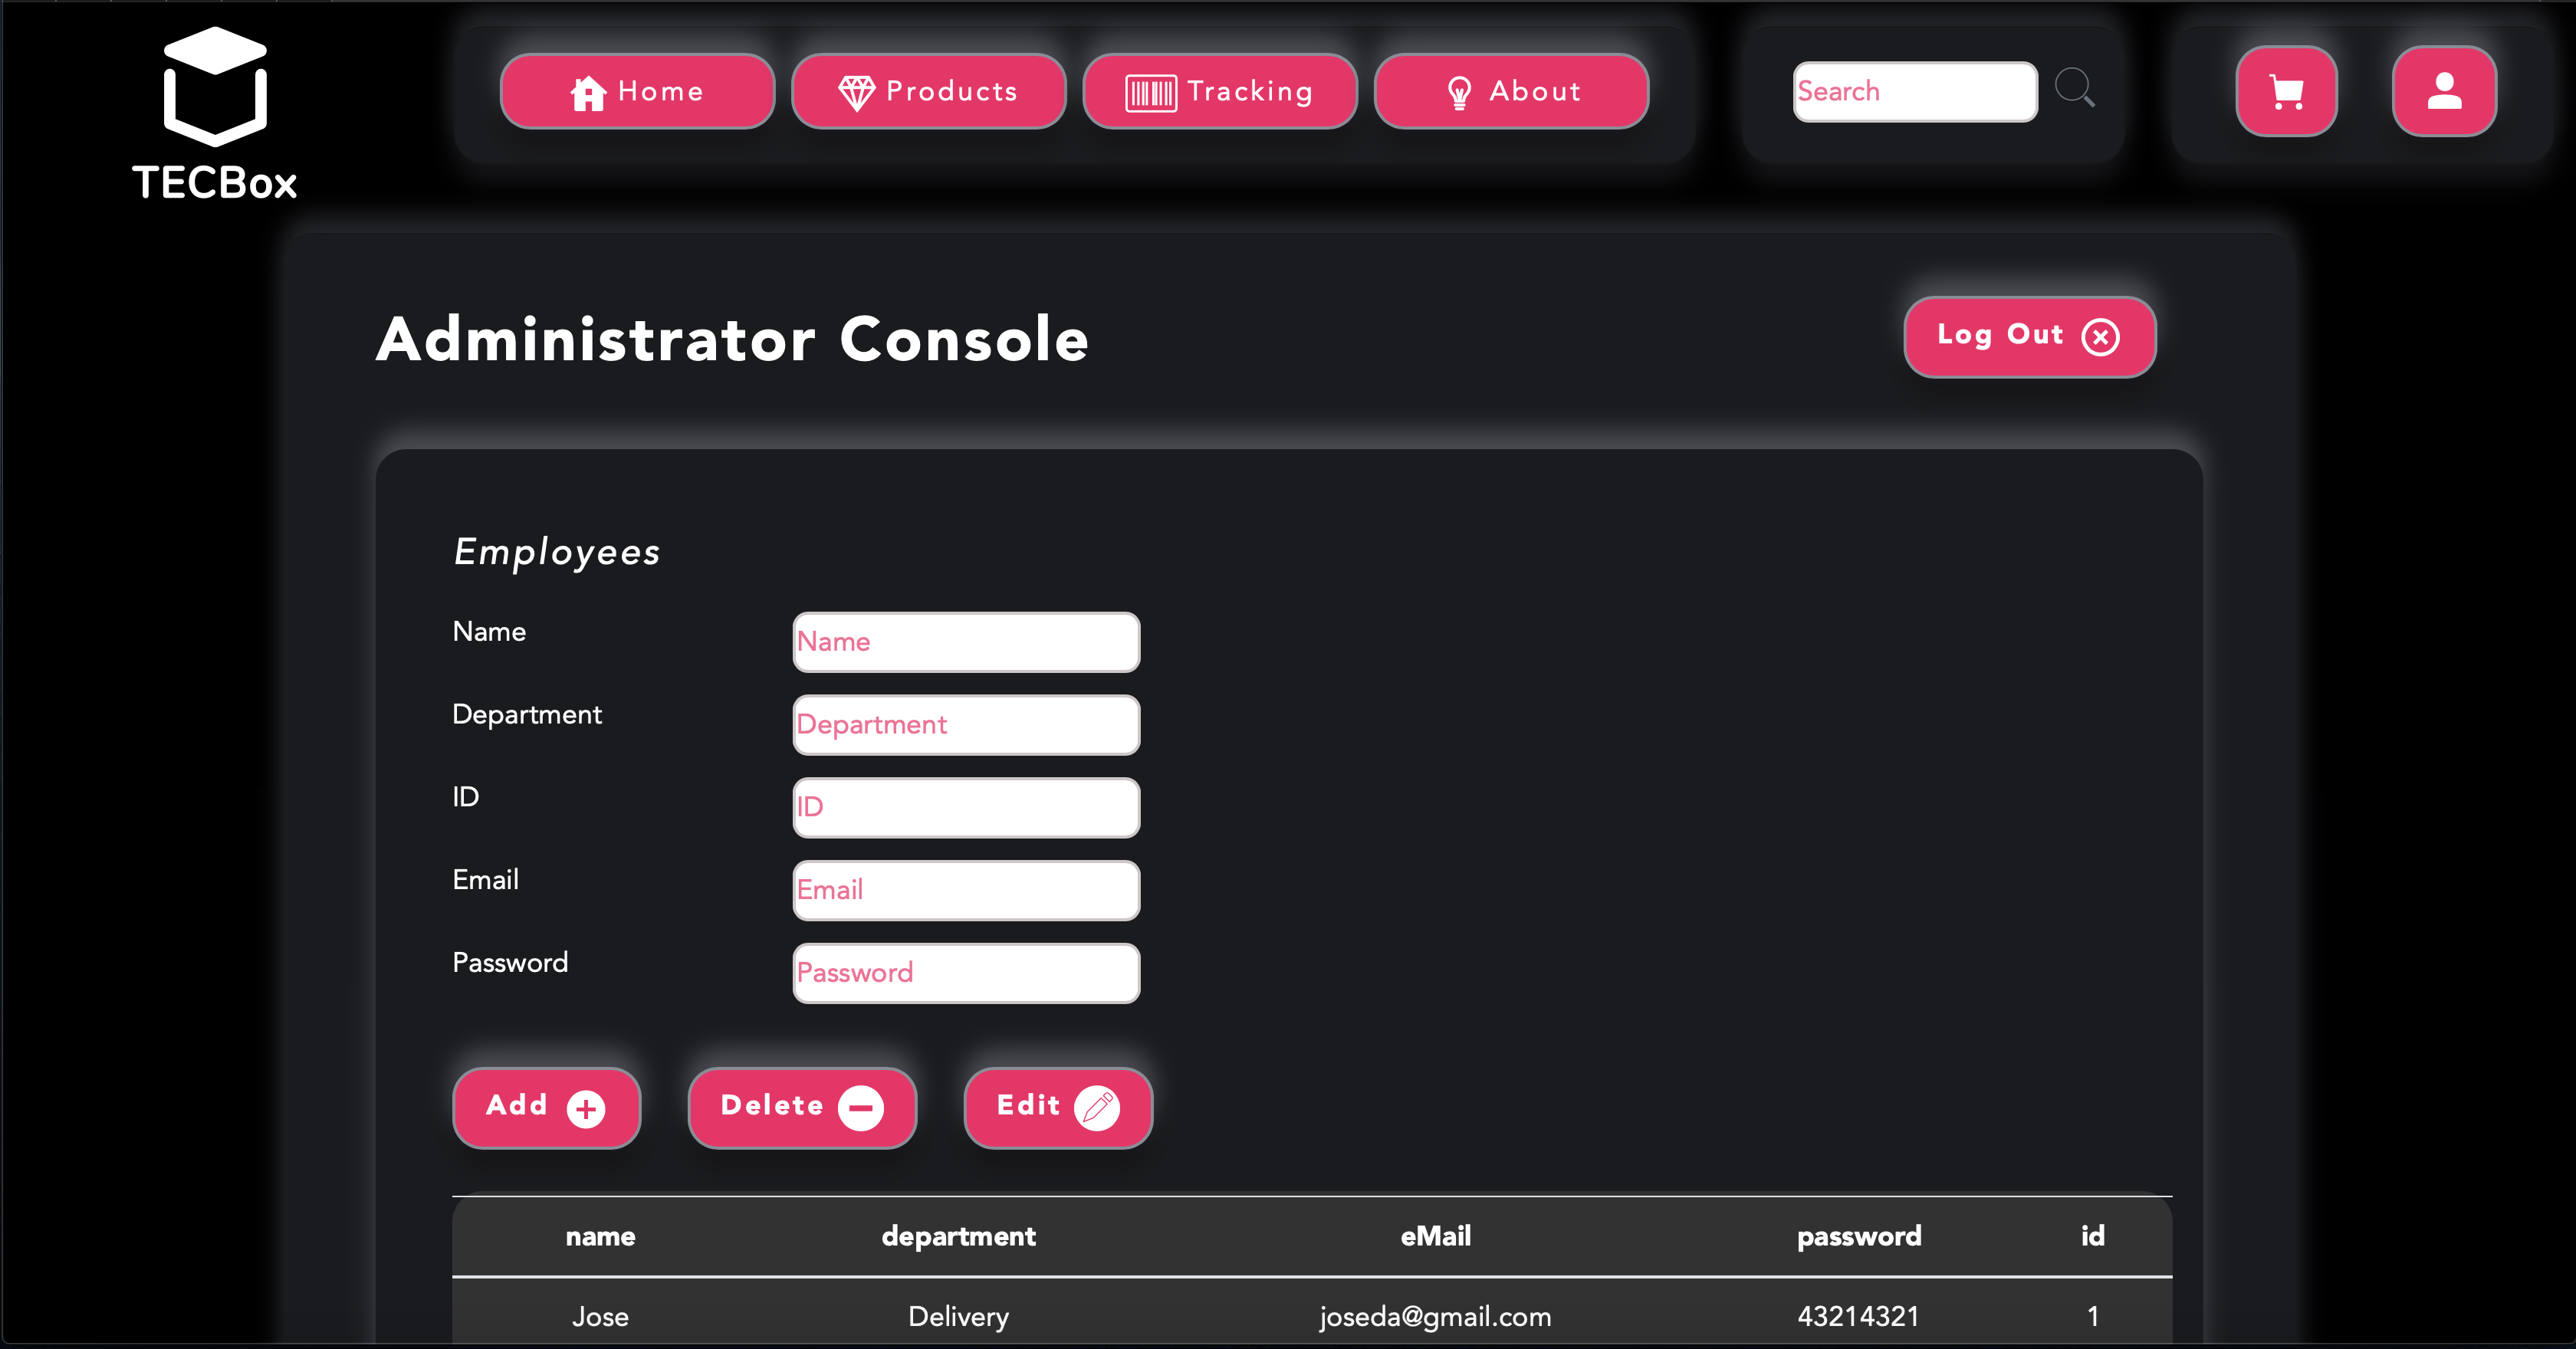Select the Jose employee row

pos(1311,1315)
